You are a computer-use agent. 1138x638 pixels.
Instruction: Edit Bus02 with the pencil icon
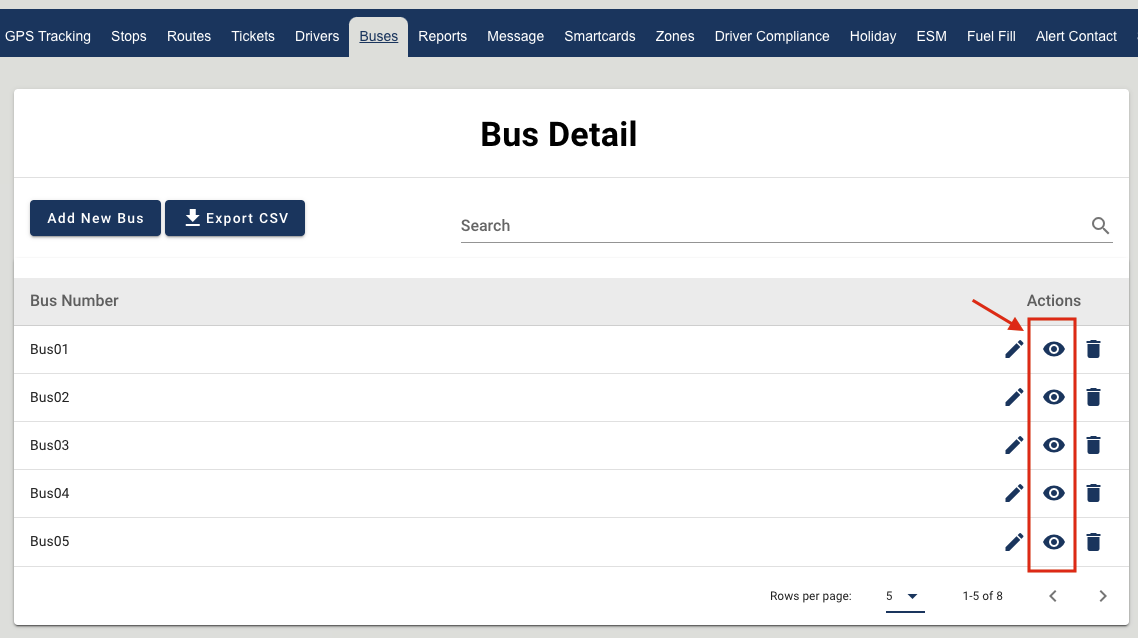click(x=1014, y=397)
